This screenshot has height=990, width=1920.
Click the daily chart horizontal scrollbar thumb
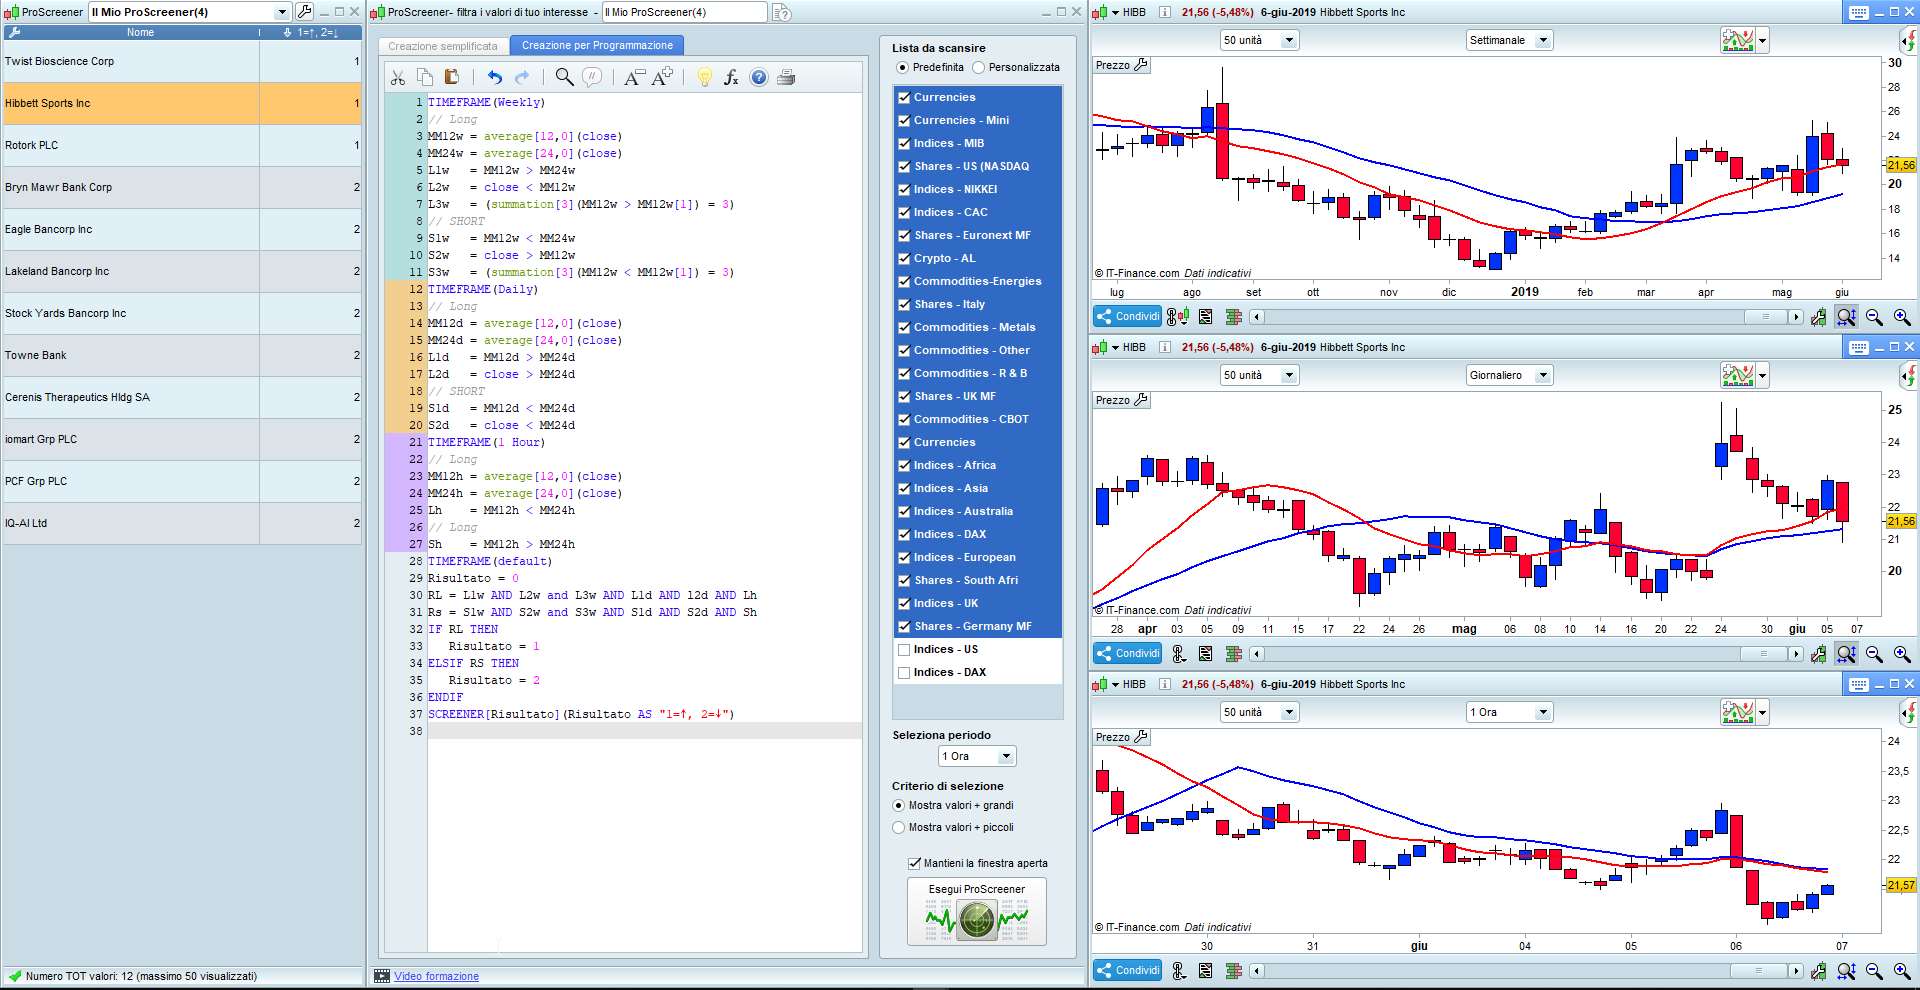pos(1764,654)
